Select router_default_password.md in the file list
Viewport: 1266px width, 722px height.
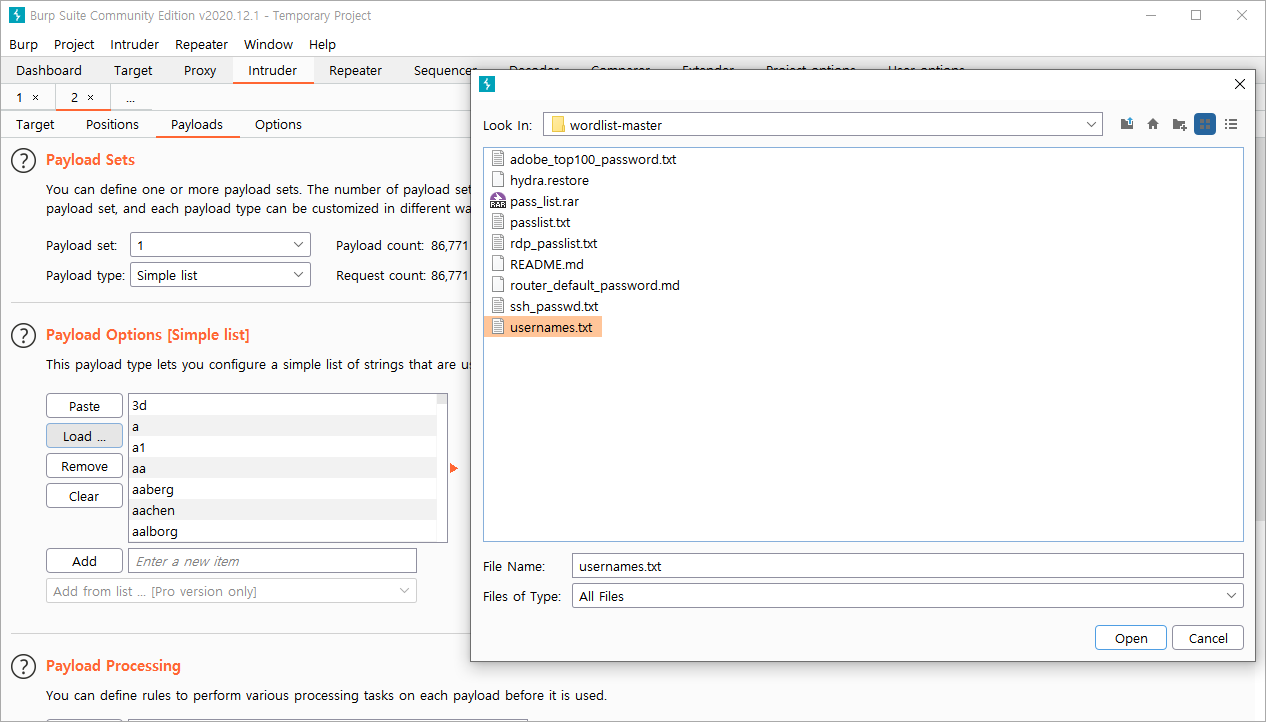pyautogui.click(x=594, y=285)
